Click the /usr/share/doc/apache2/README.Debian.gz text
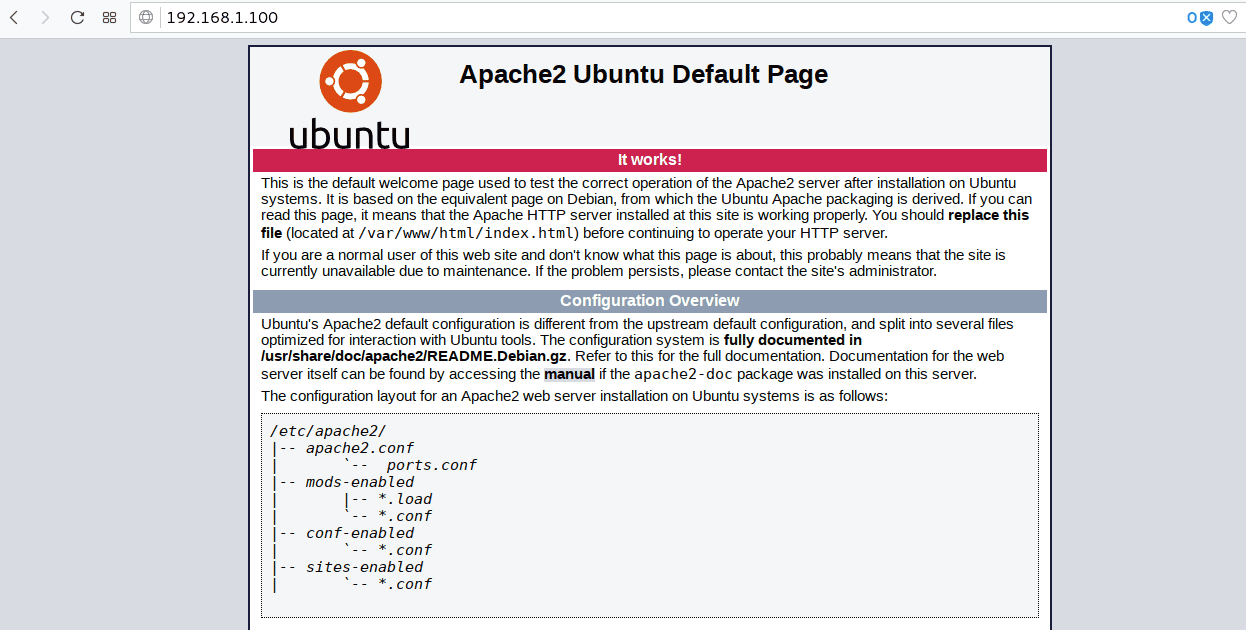 tap(415, 356)
